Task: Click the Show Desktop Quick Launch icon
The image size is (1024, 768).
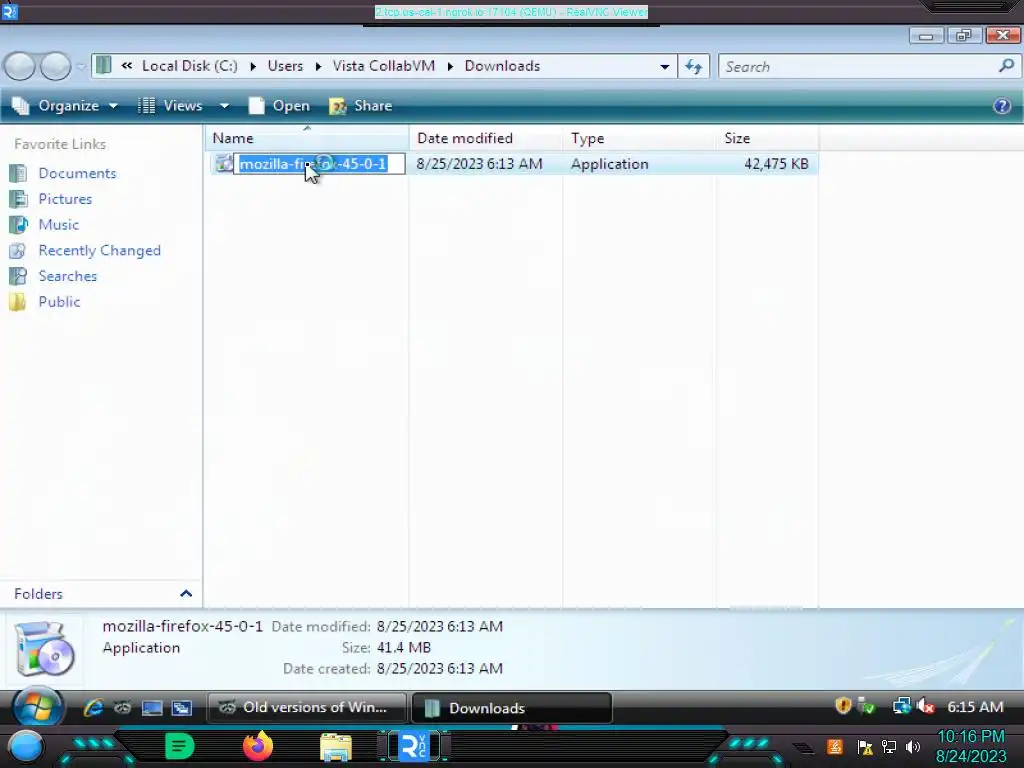Action: [x=152, y=708]
